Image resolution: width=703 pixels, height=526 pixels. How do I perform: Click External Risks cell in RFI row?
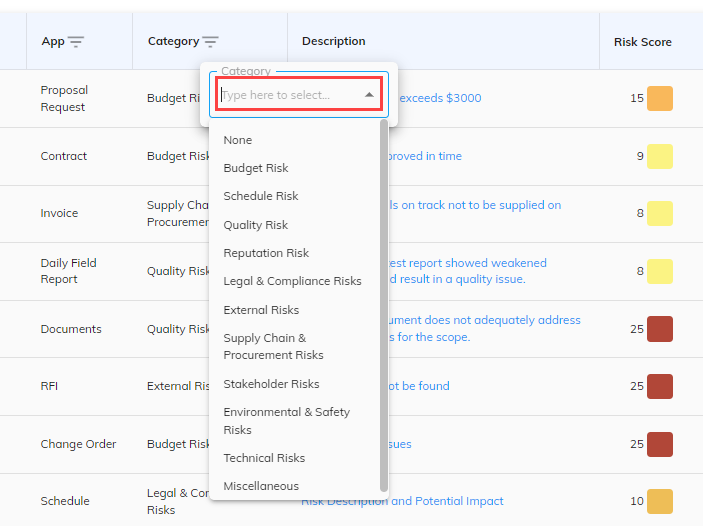click(x=178, y=386)
